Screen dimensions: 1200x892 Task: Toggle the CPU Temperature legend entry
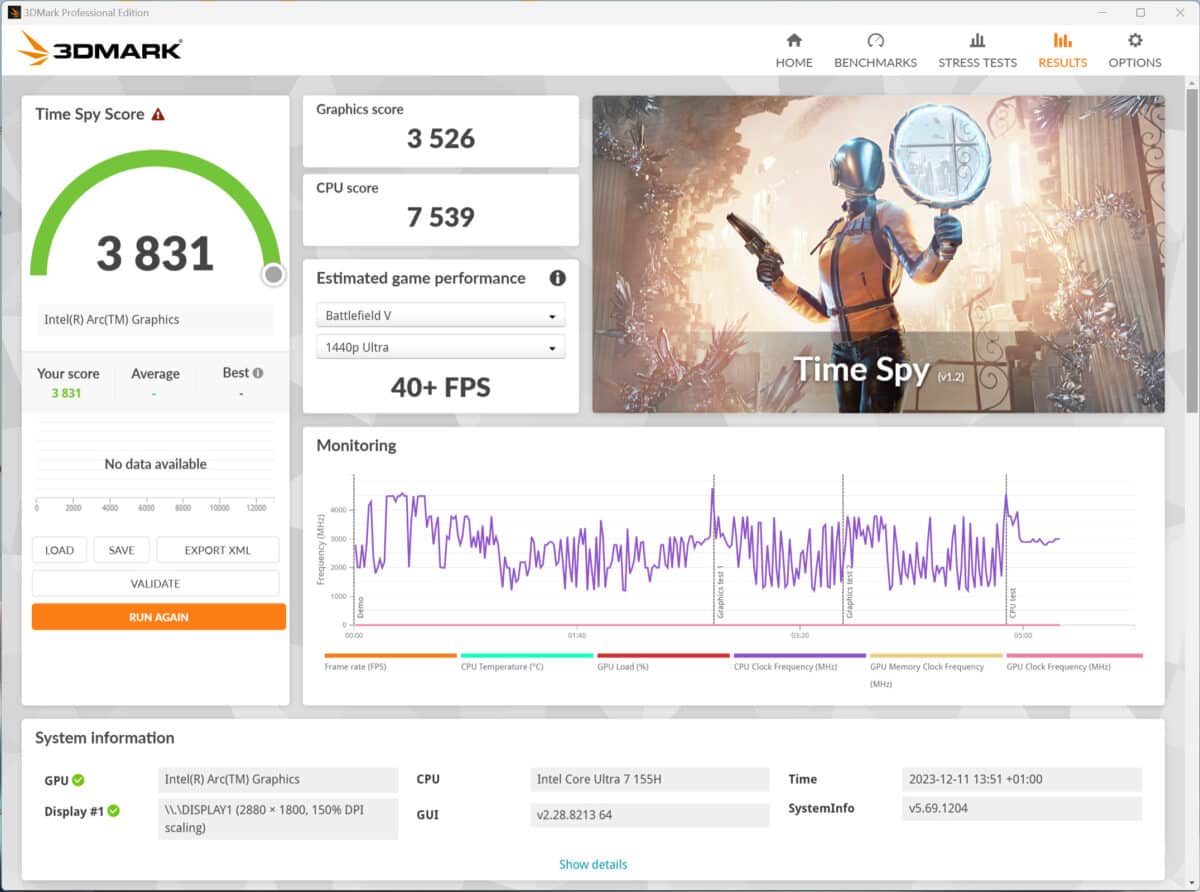click(x=527, y=662)
